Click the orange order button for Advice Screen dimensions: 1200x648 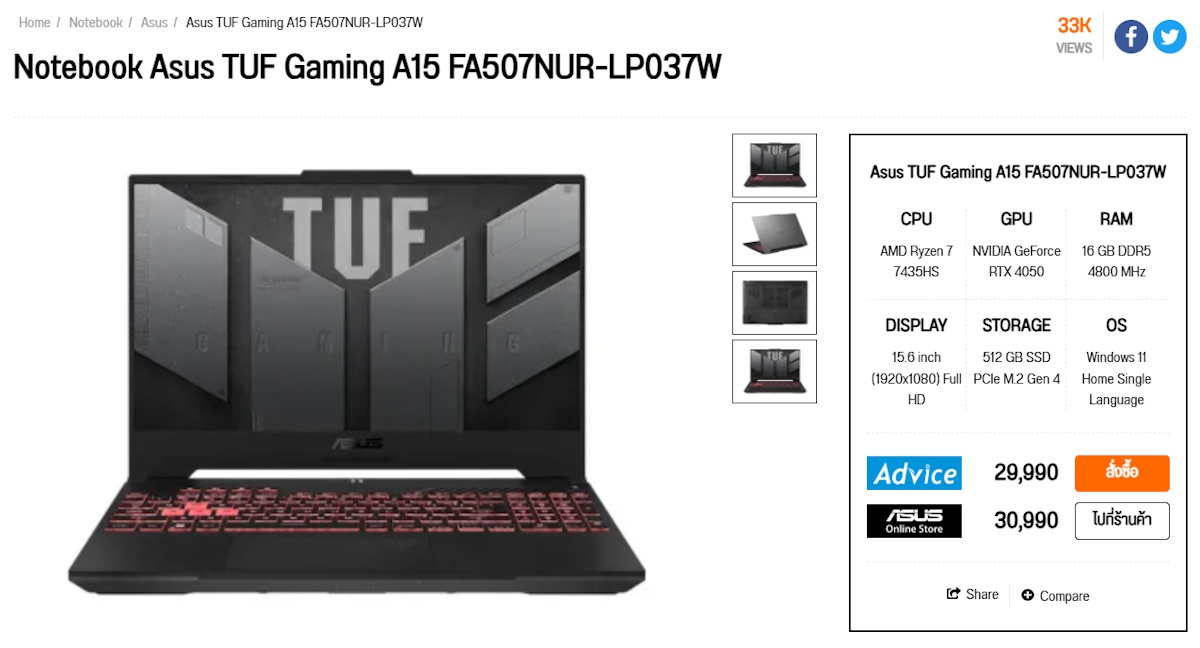point(1122,473)
